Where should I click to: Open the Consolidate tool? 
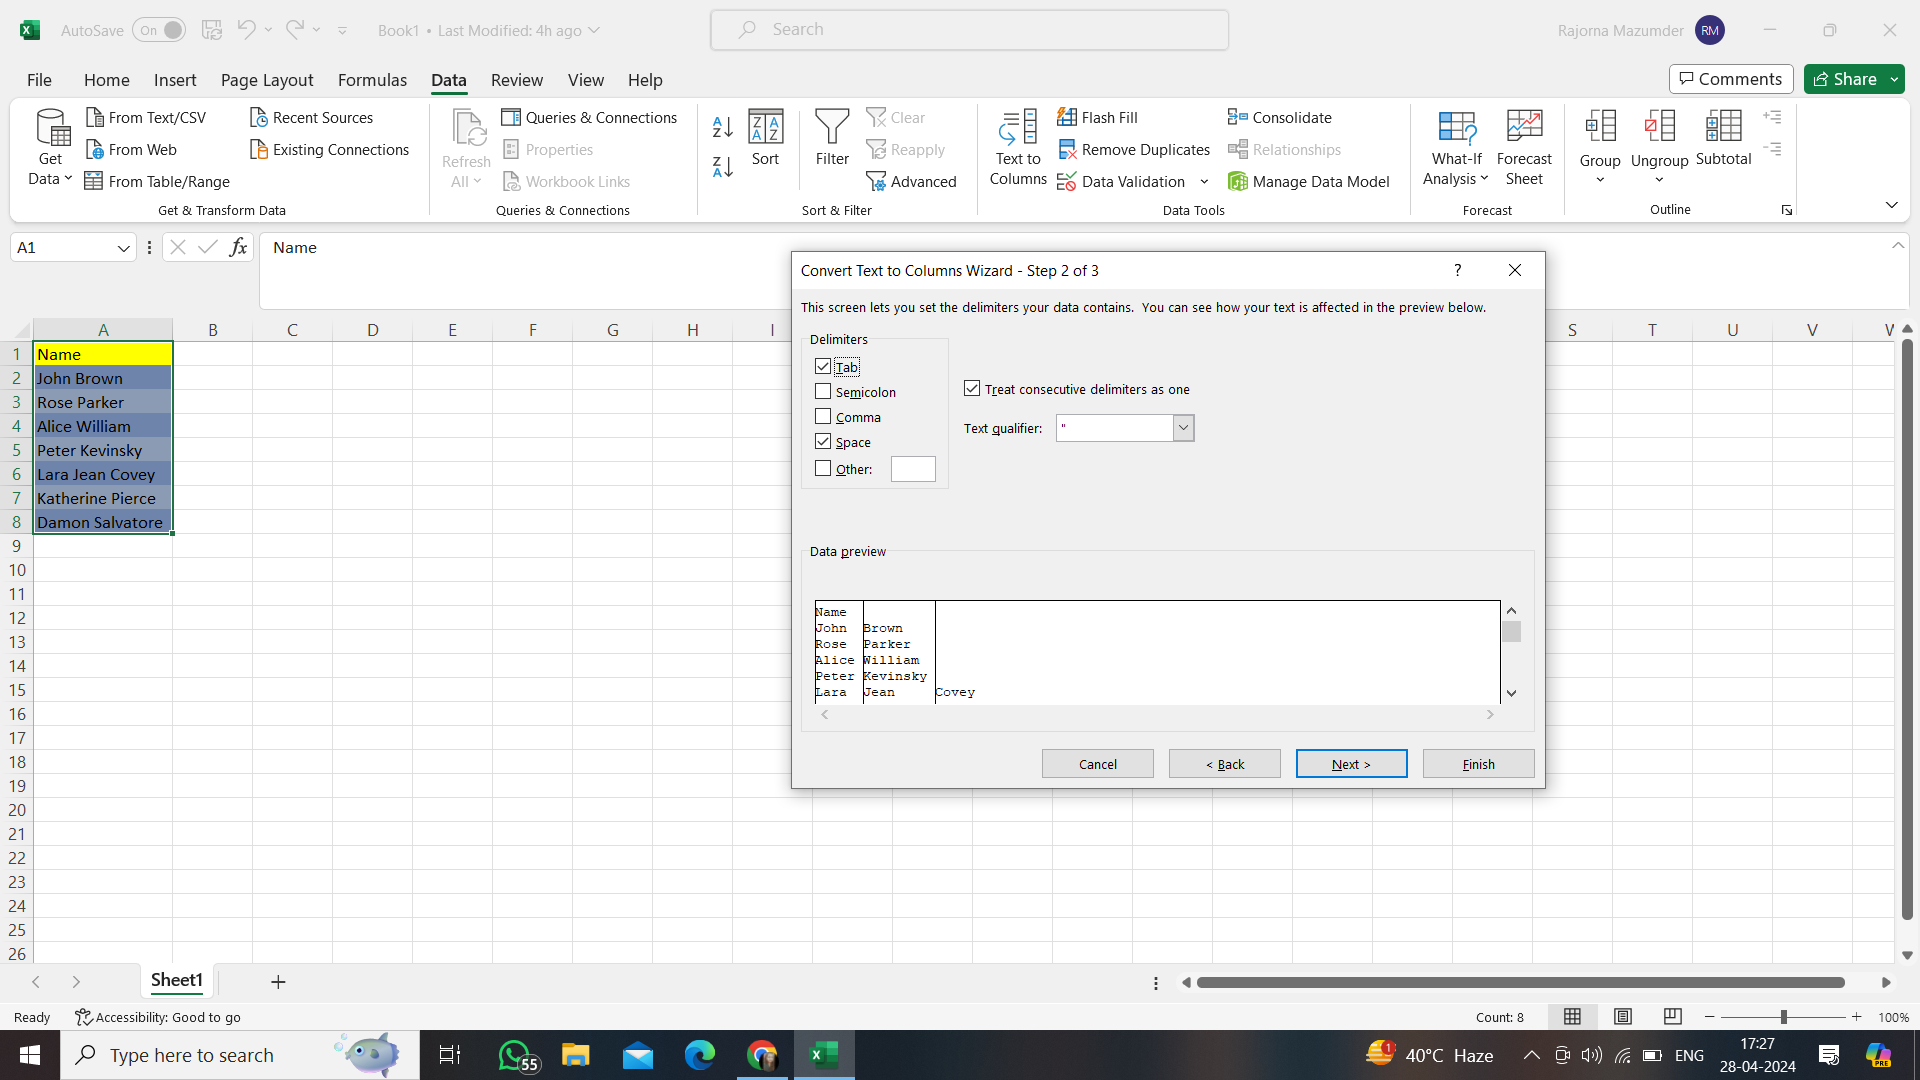1280,117
